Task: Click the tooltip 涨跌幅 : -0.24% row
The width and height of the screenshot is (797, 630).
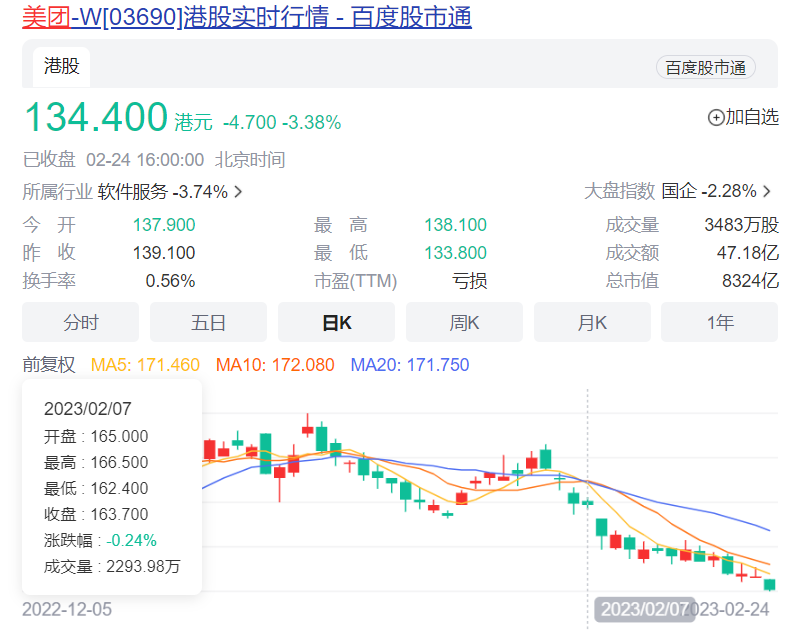Action: click(x=100, y=540)
